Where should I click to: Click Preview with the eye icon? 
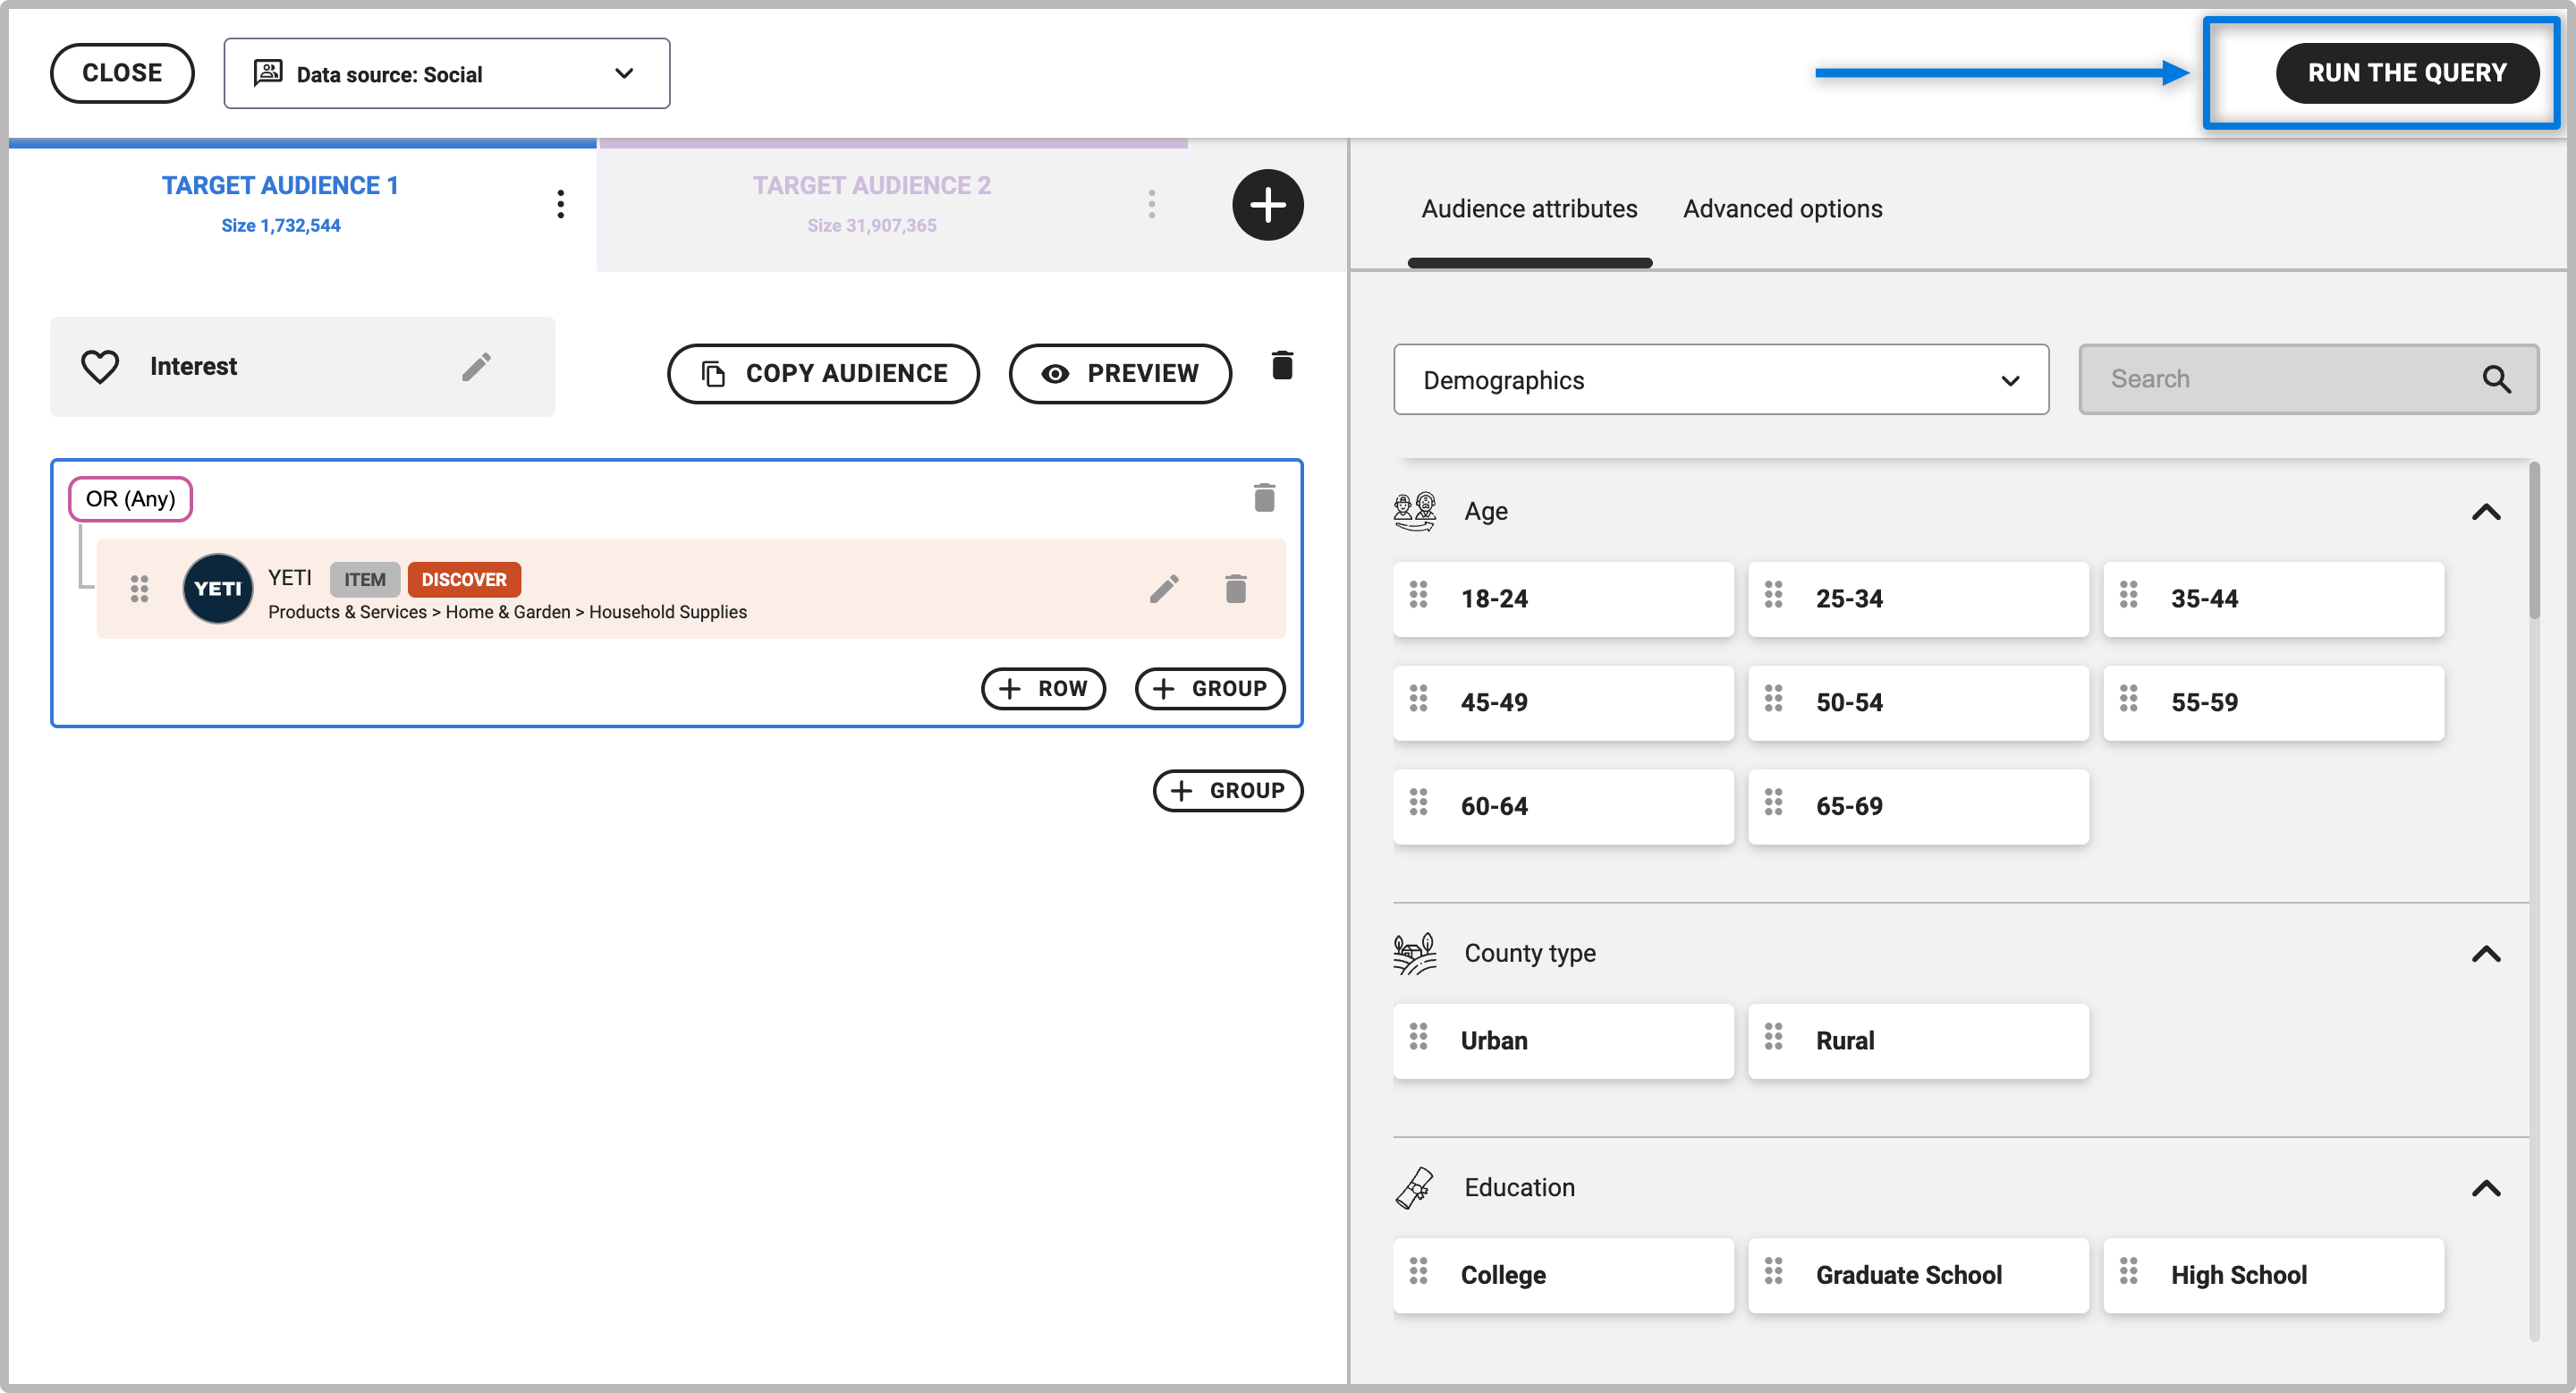pos(1120,374)
